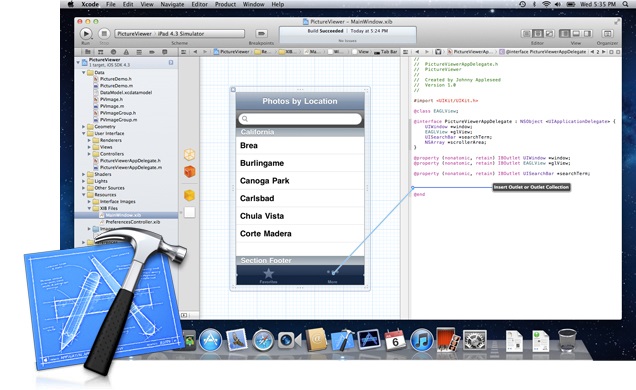Image resolution: width=636 pixels, height=390 pixels.
Task: Expand the Shaders folder
Action: pyautogui.click(x=84, y=174)
